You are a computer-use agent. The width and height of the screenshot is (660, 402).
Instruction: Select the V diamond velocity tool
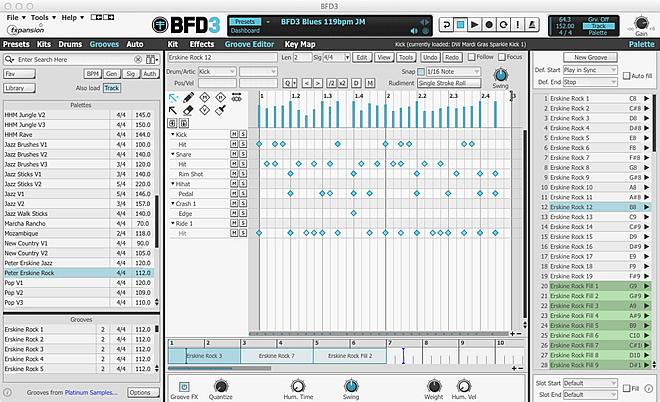point(205,110)
